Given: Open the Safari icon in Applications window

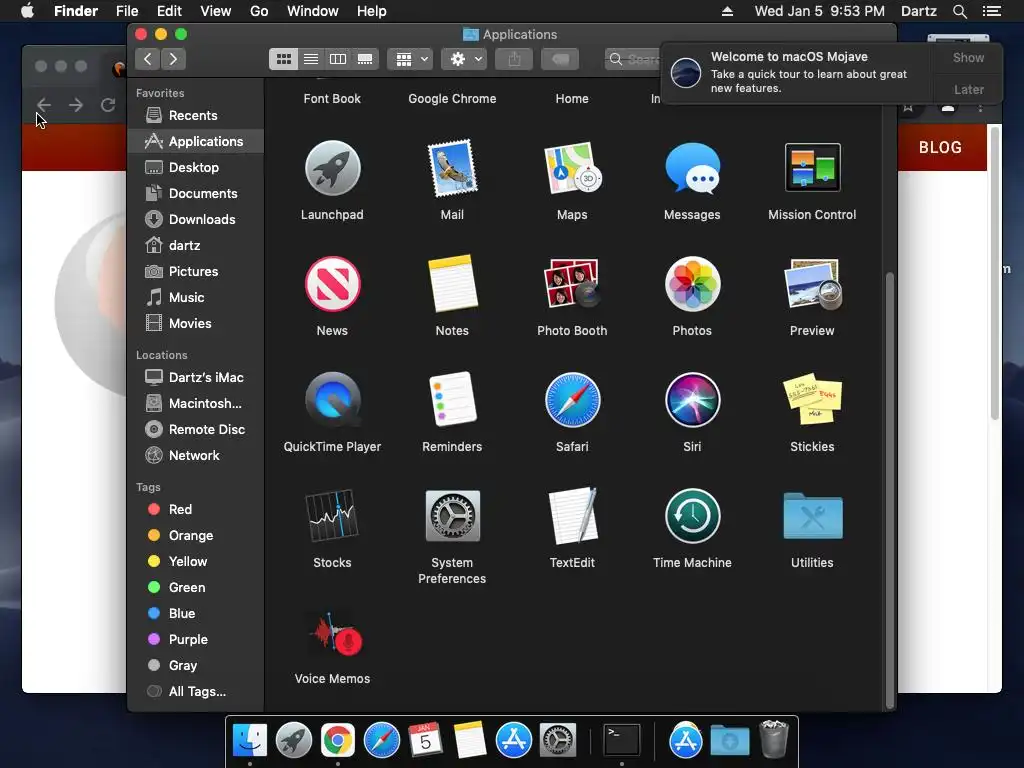Looking at the screenshot, I should point(572,400).
